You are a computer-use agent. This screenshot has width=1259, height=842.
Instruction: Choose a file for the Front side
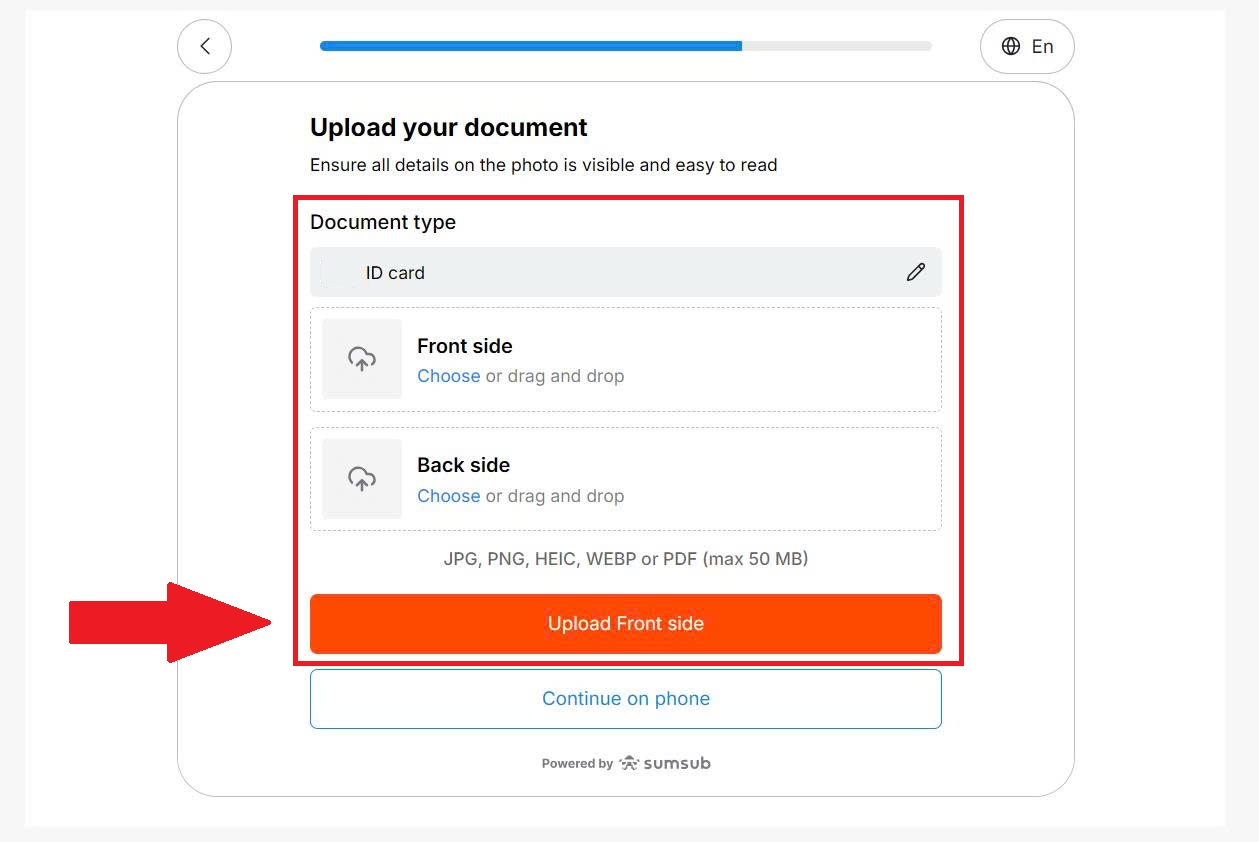coord(448,376)
